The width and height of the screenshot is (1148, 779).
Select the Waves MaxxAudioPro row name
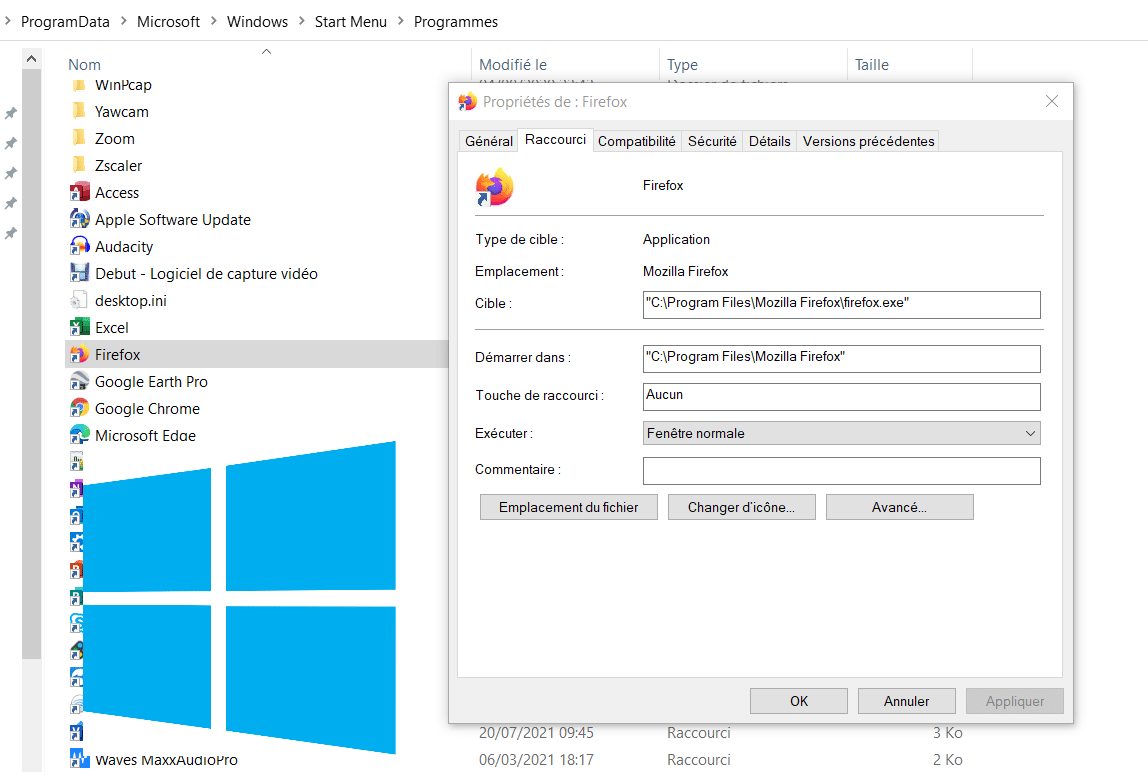pyautogui.click(x=166, y=759)
